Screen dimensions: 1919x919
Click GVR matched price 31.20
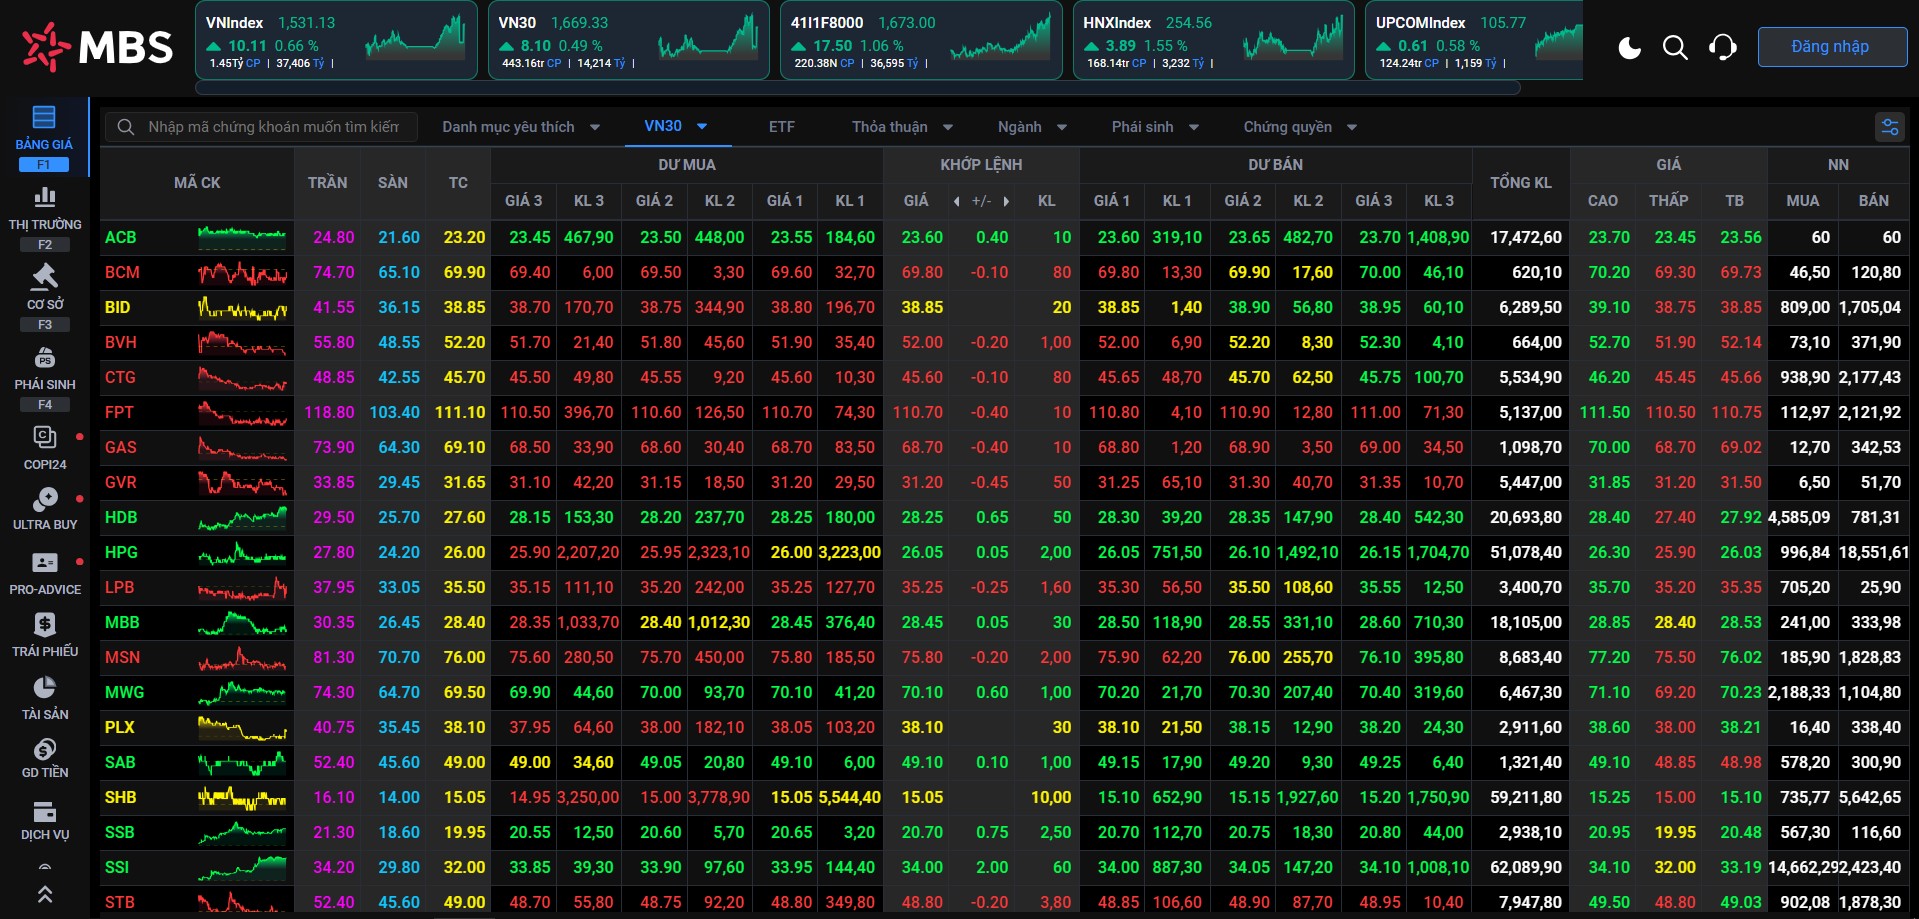(922, 482)
